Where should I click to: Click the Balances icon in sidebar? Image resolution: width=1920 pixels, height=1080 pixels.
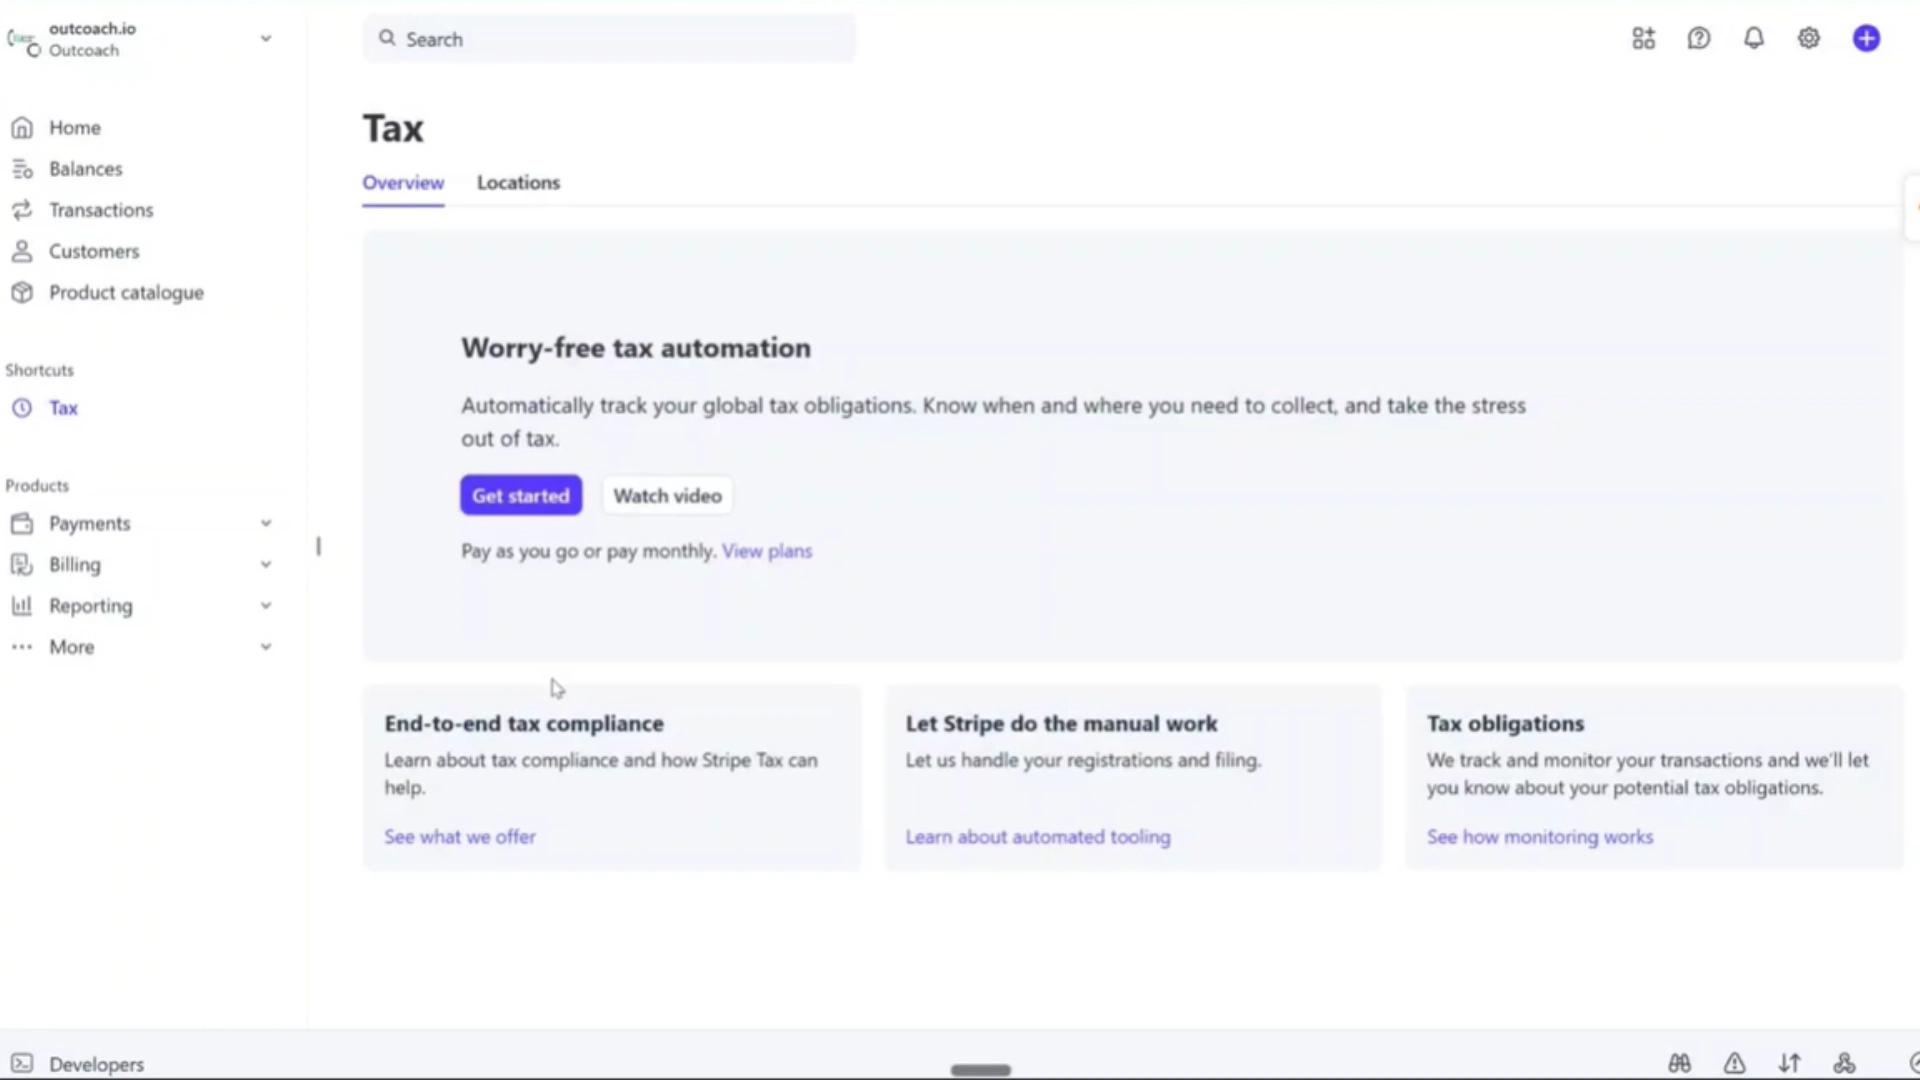click(22, 169)
